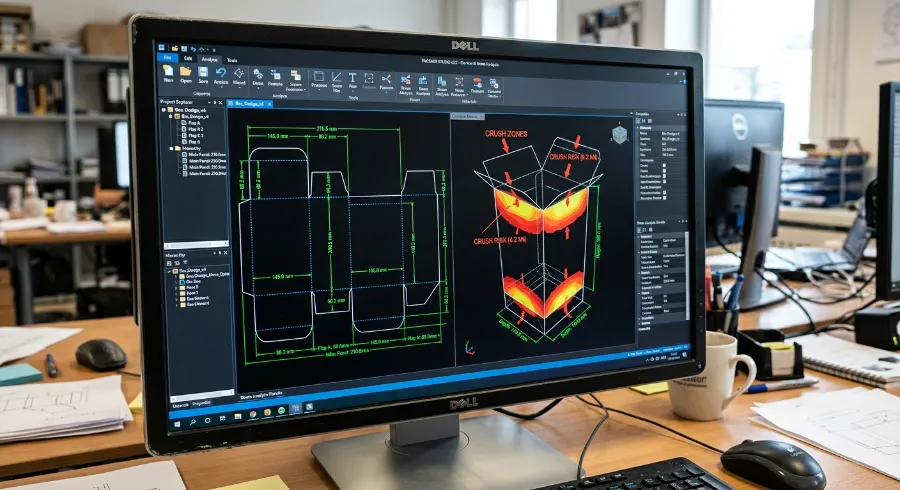This screenshot has height=490, width=900.
Task: Click the Project Explorer horizontal scrollbar
Action: coord(196,245)
